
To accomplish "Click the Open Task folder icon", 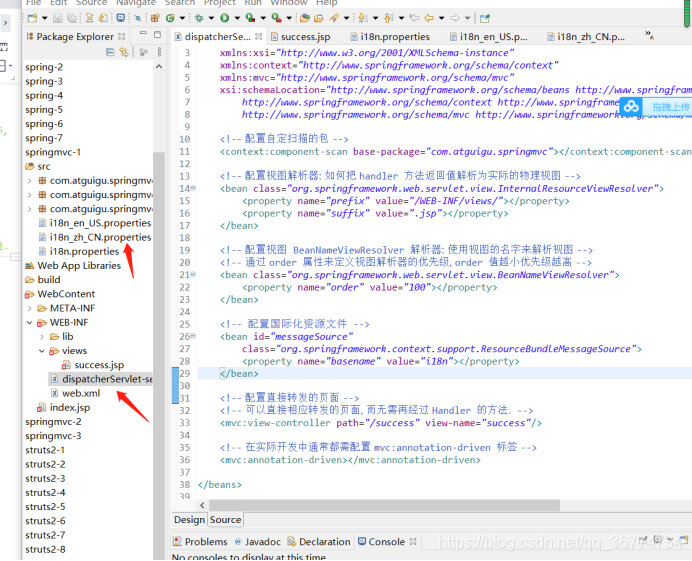I will click(319, 18).
